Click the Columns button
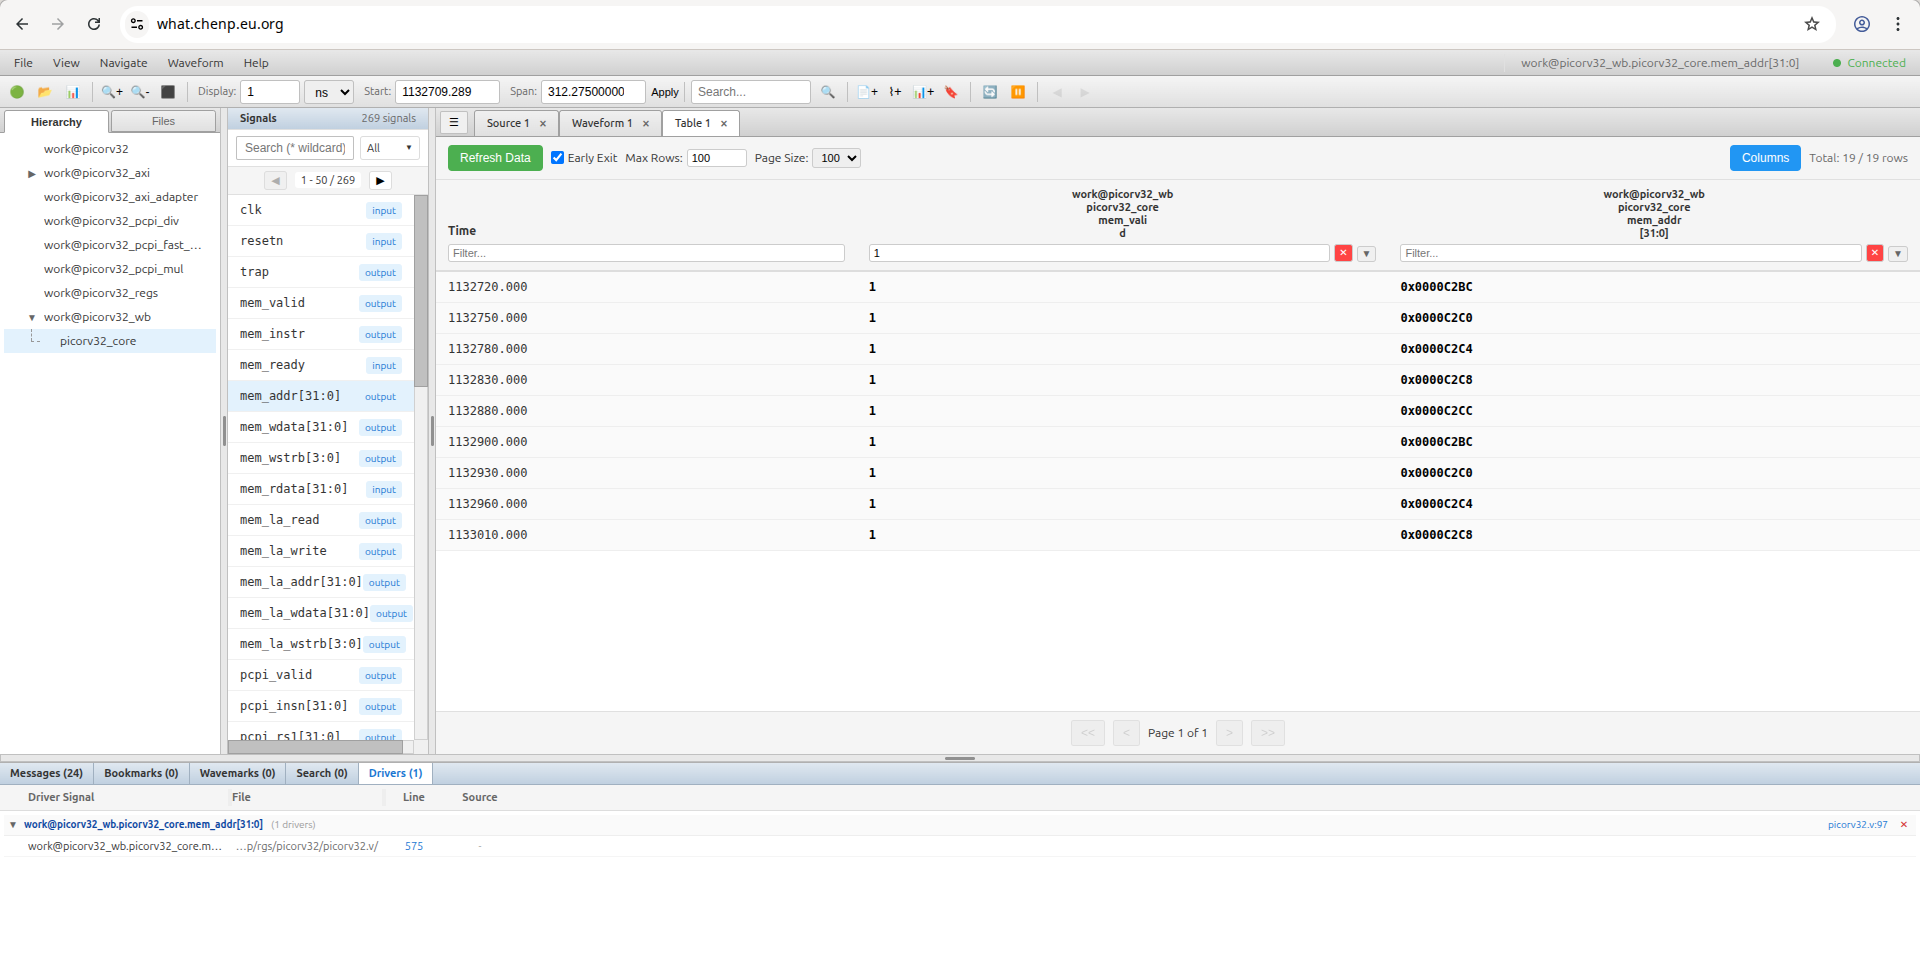The width and height of the screenshot is (1920, 968). pos(1764,158)
